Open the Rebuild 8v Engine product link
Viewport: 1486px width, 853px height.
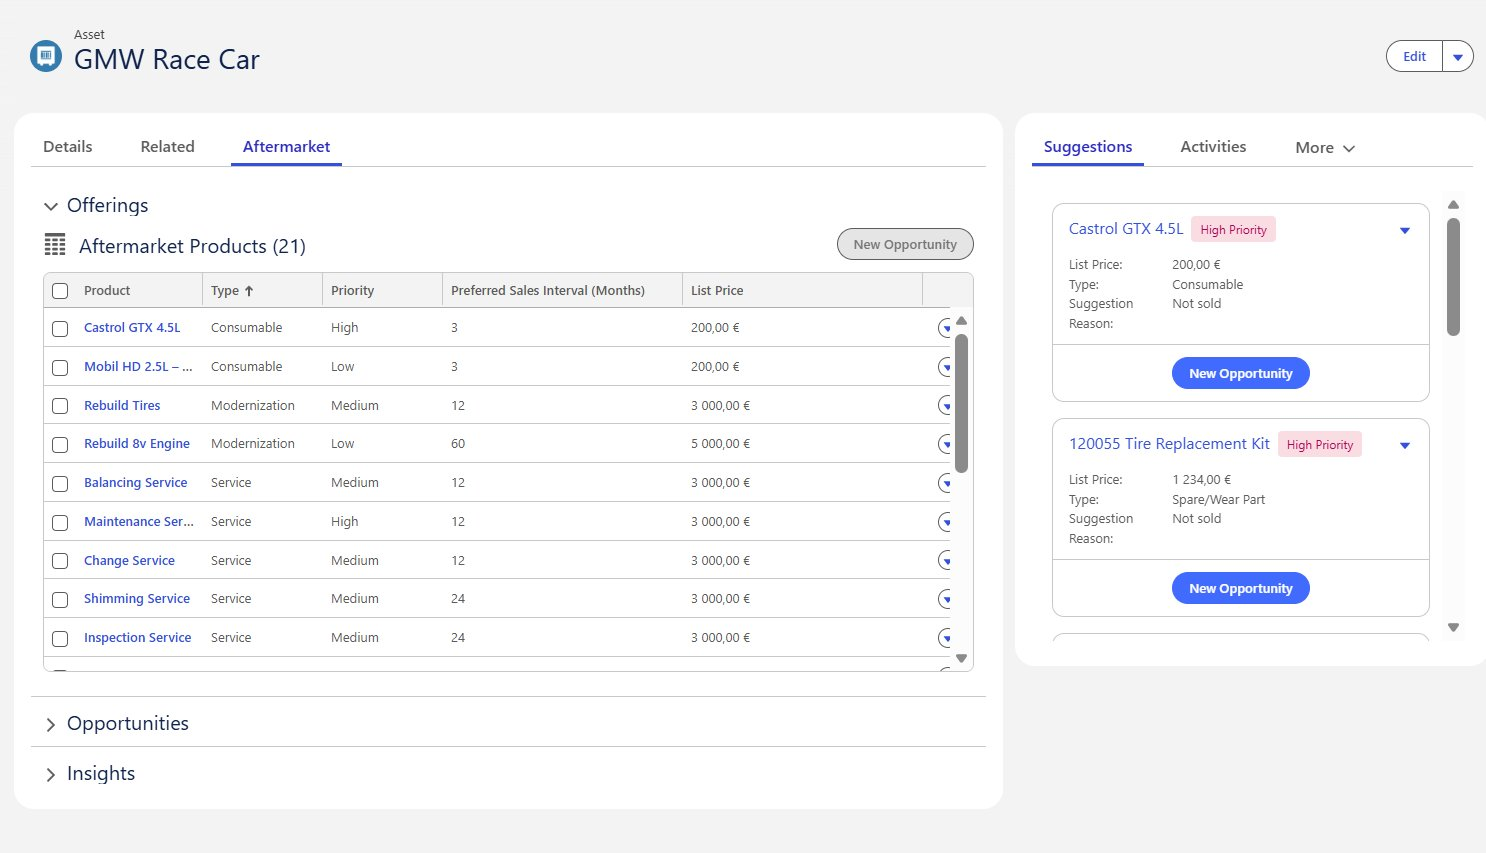137,444
